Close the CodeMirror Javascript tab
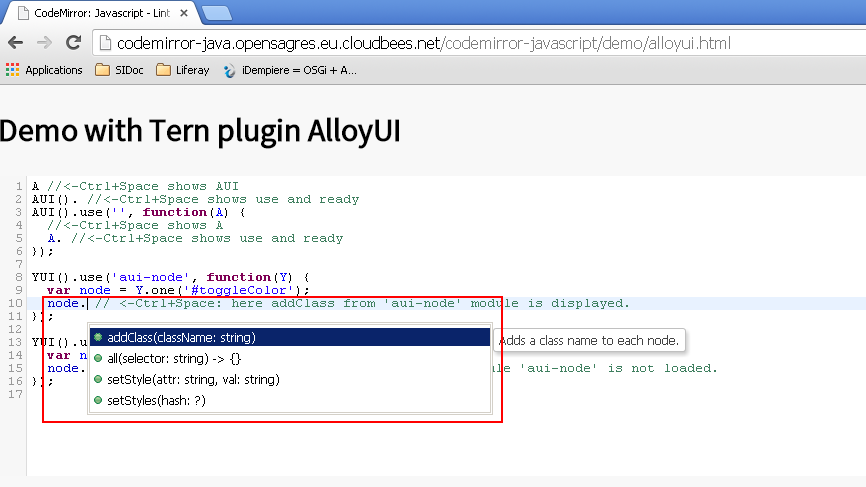866x487 pixels. 184,13
